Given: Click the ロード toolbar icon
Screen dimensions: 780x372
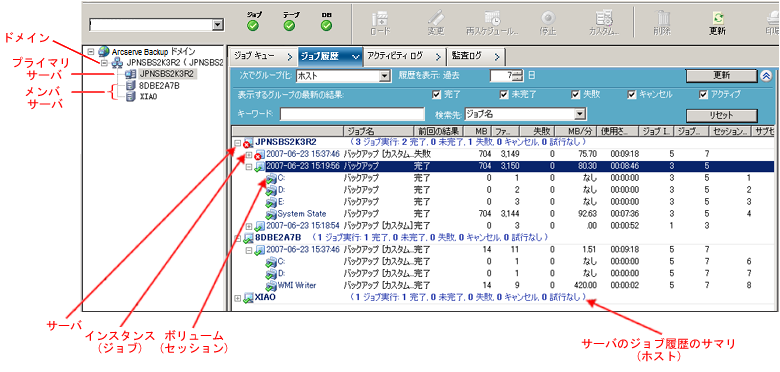Looking at the screenshot, I should pyautogui.click(x=381, y=18).
